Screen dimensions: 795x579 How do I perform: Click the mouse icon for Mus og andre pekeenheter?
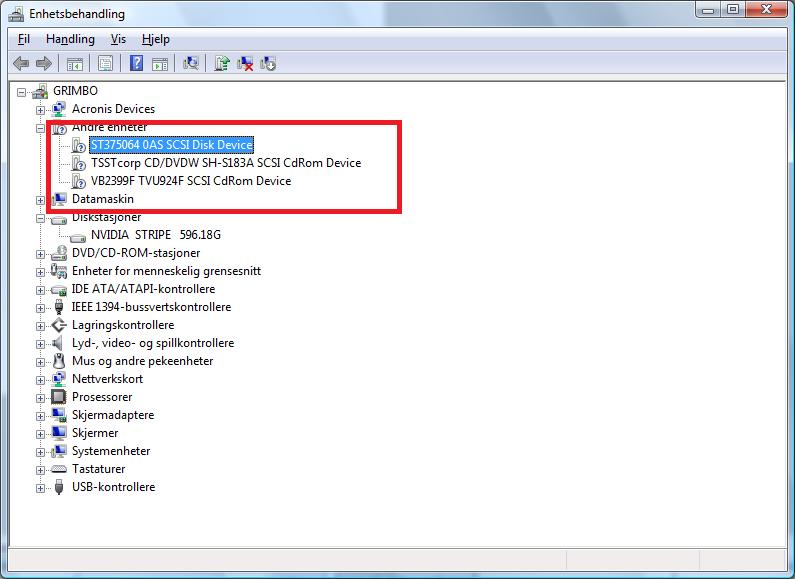click(59, 361)
